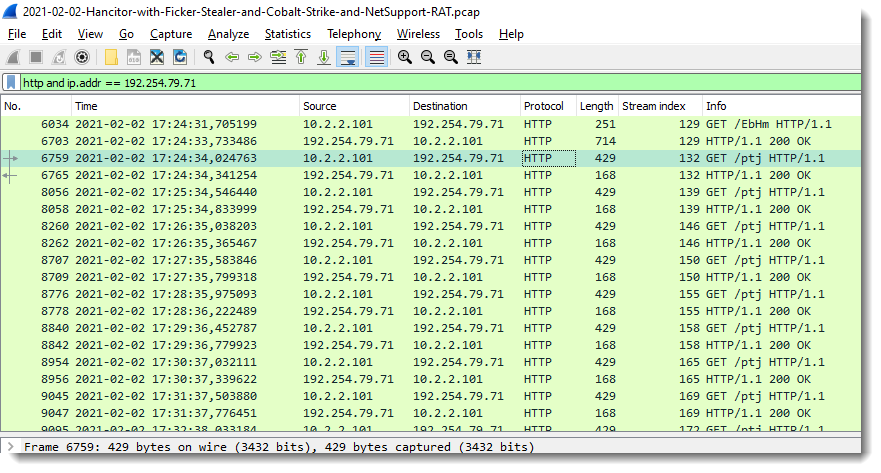Expand Frame 6759 details row

[10, 447]
